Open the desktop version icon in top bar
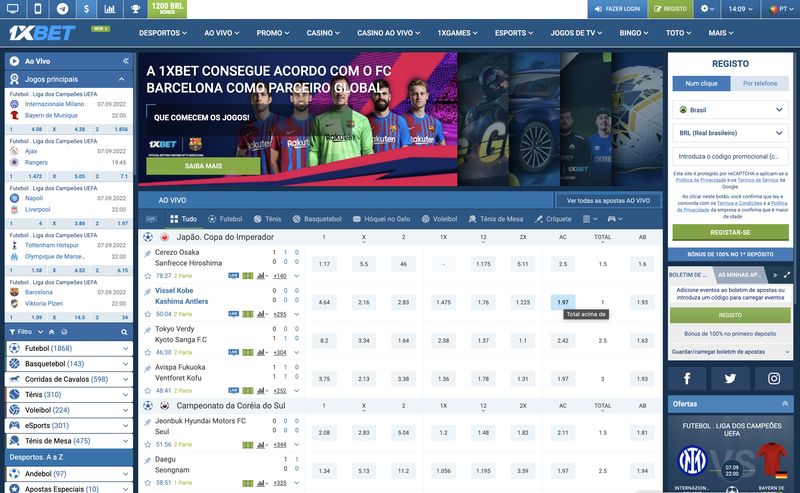The image size is (800, 493). click(x=12, y=9)
